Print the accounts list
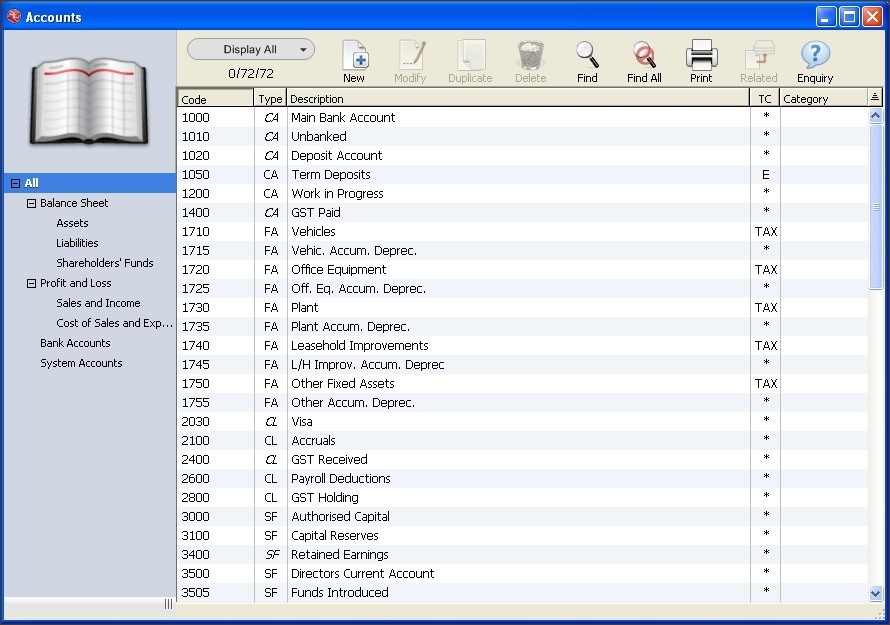Screen dimensions: 890x625 click(x=701, y=55)
